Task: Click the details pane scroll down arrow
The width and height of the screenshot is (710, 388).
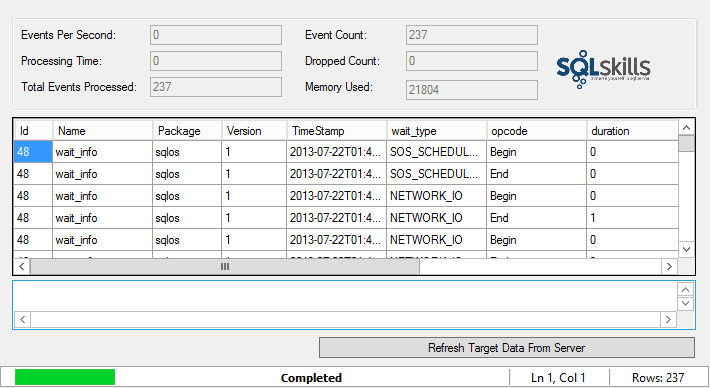Action: click(x=686, y=303)
